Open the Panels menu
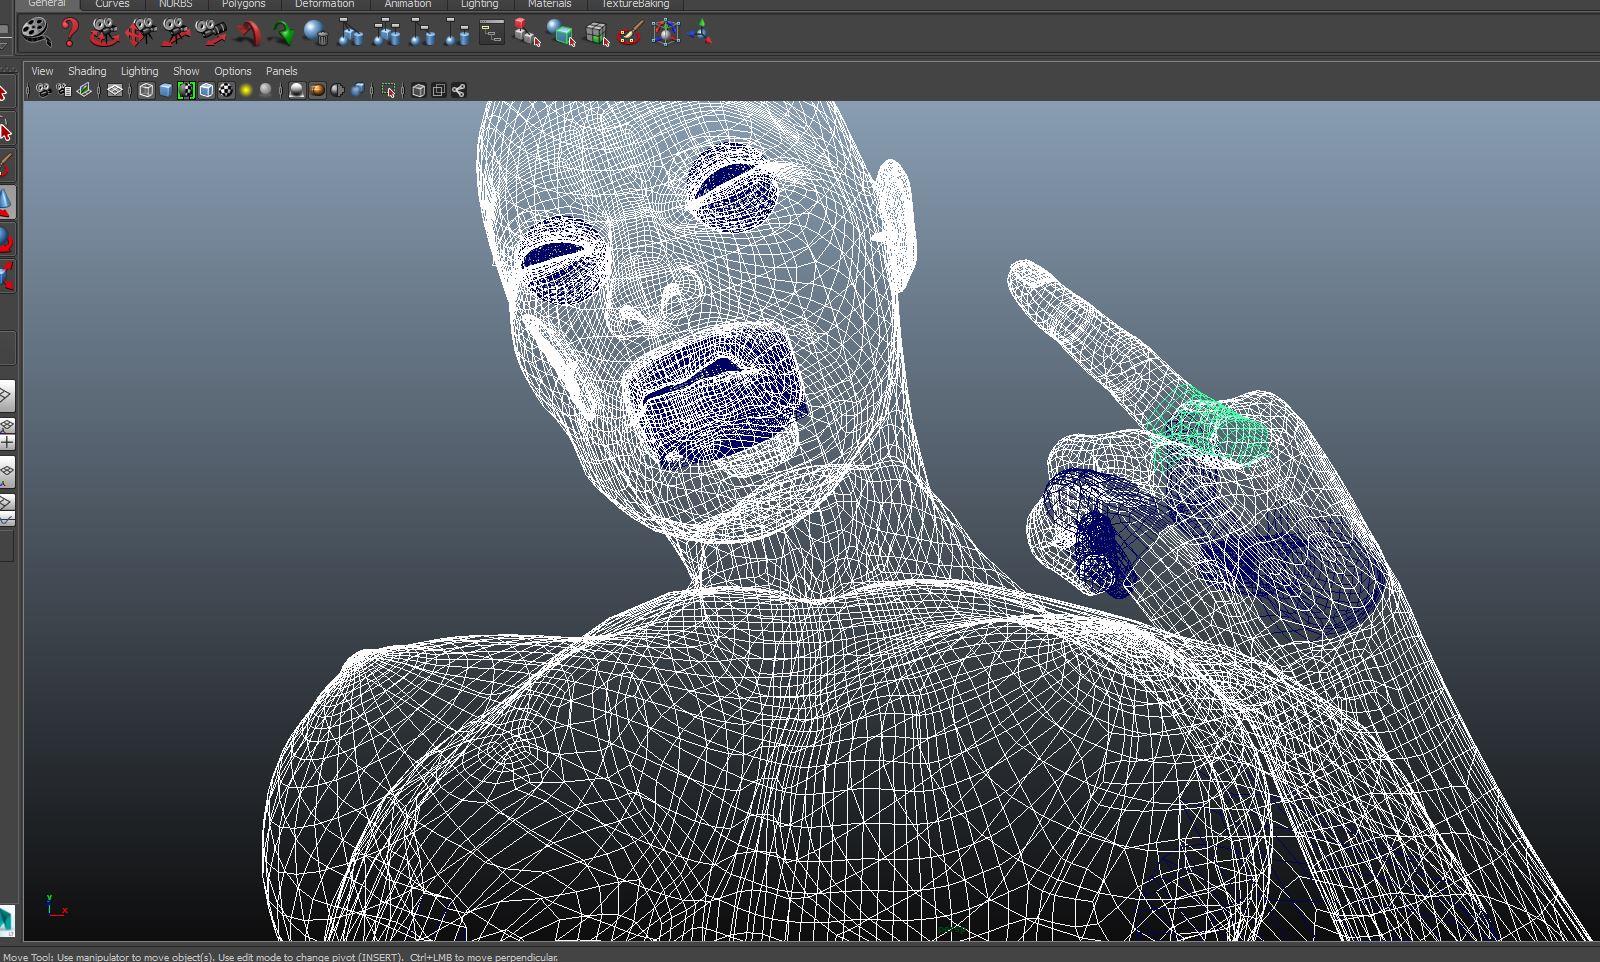This screenshot has height=962, width=1600. [x=282, y=71]
